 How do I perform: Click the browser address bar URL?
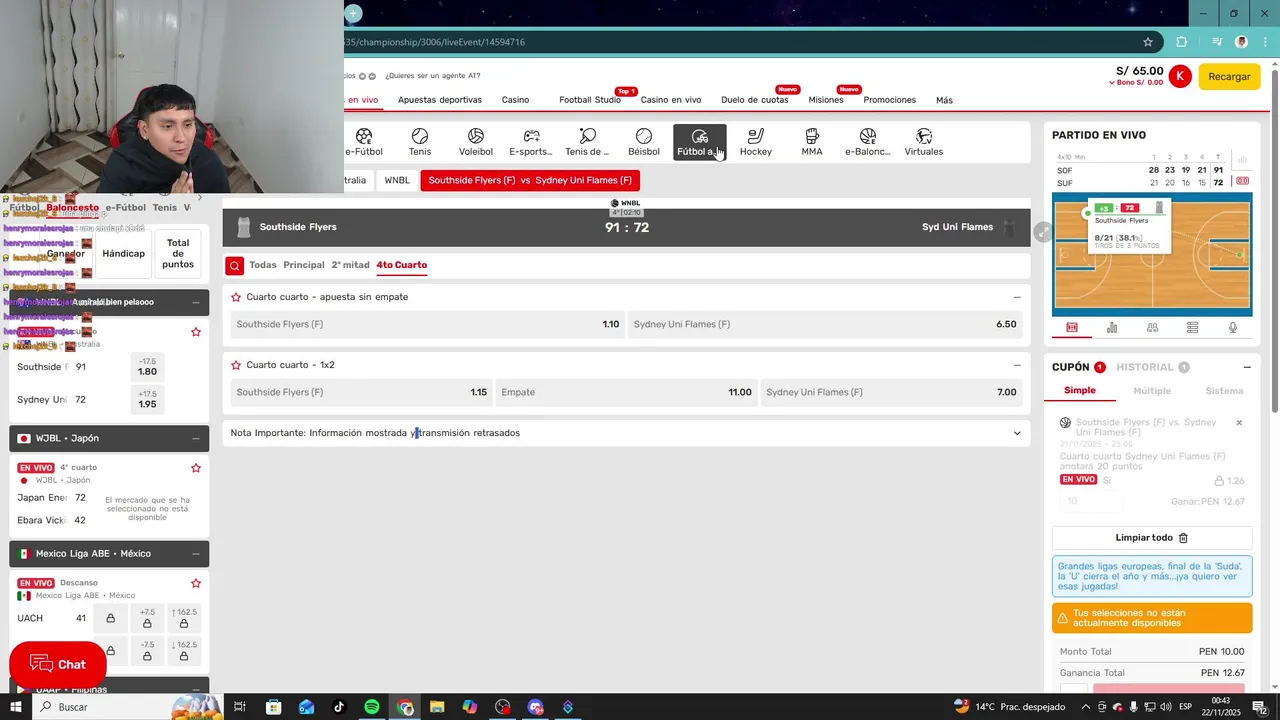(436, 42)
